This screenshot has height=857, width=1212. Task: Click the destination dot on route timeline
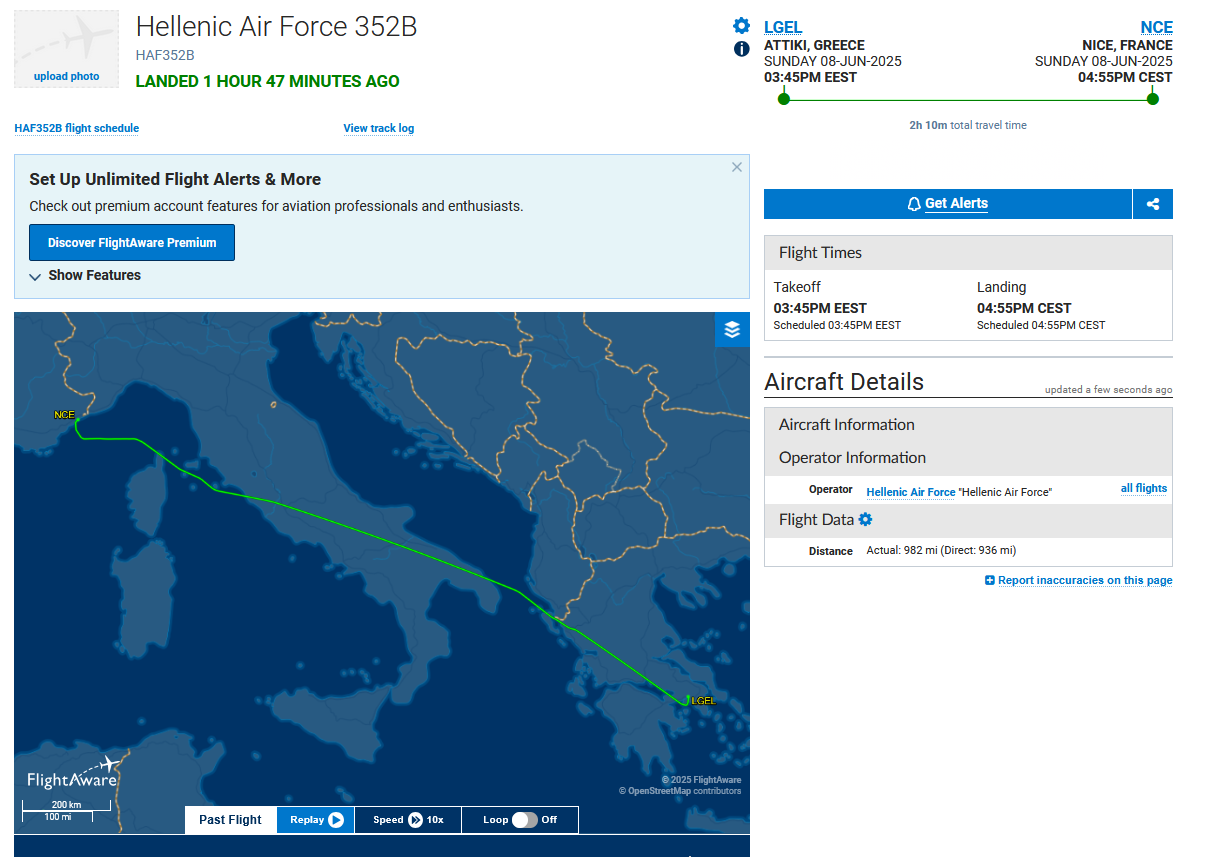tap(1153, 98)
